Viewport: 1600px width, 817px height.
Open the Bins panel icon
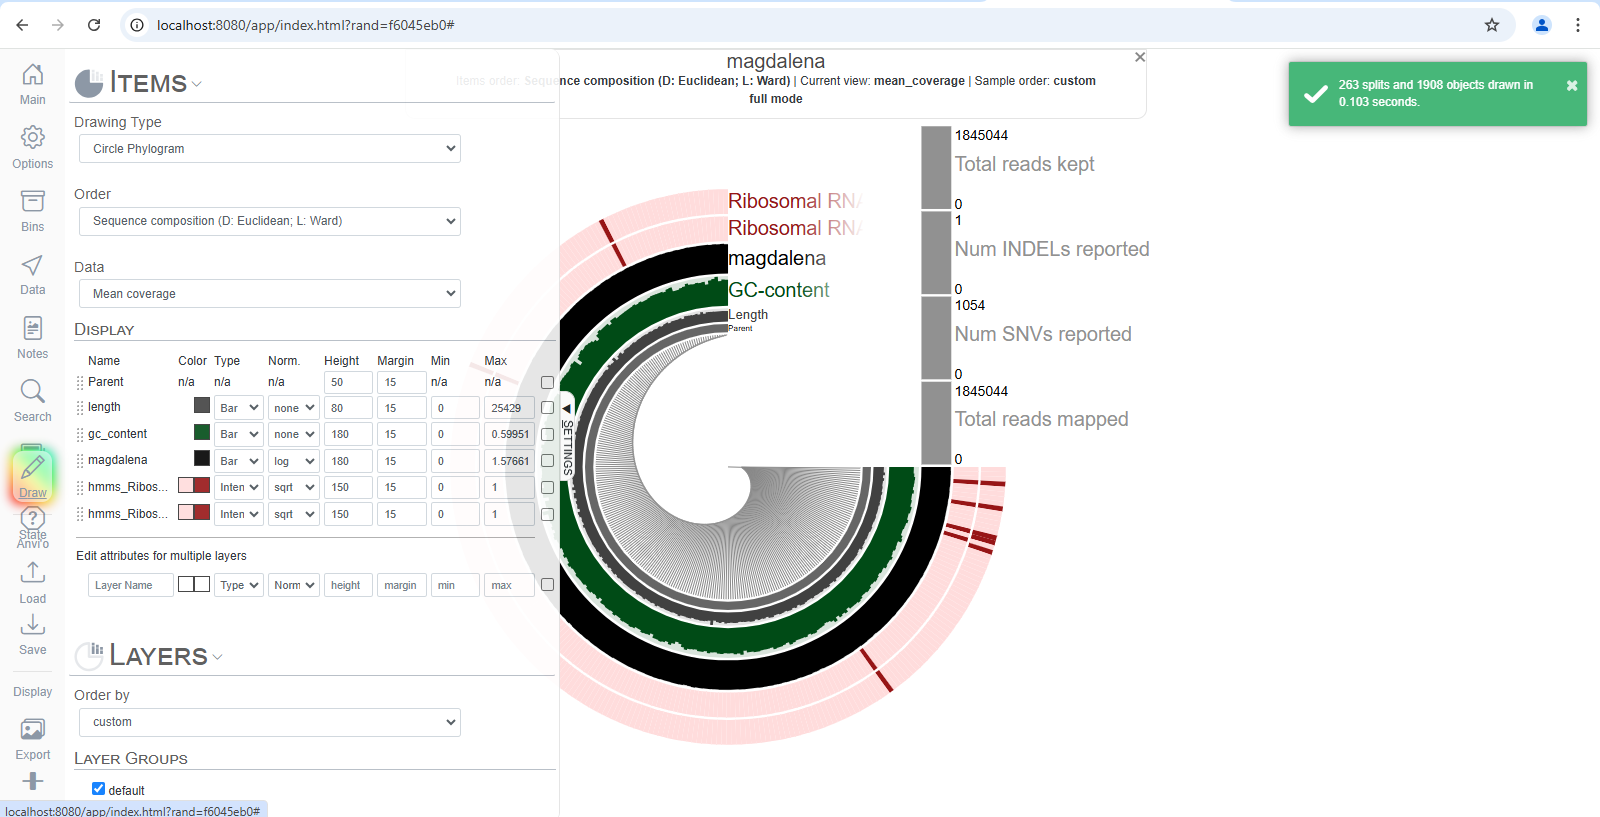tap(32, 202)
